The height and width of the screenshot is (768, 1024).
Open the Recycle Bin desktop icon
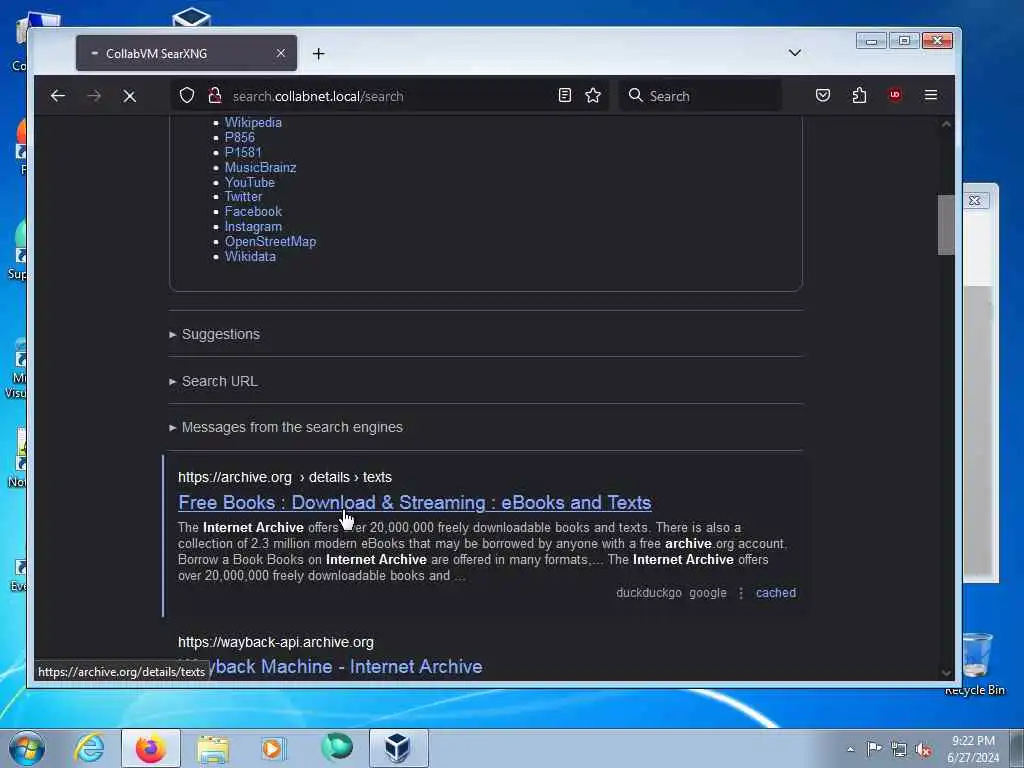976,664
